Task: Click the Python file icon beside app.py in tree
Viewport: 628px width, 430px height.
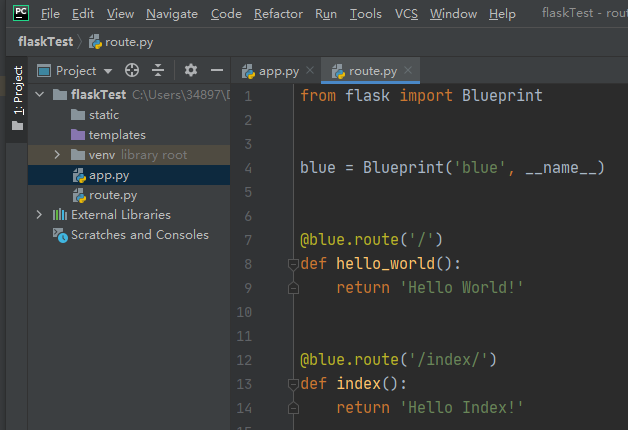Action: [x=79, y=175]
